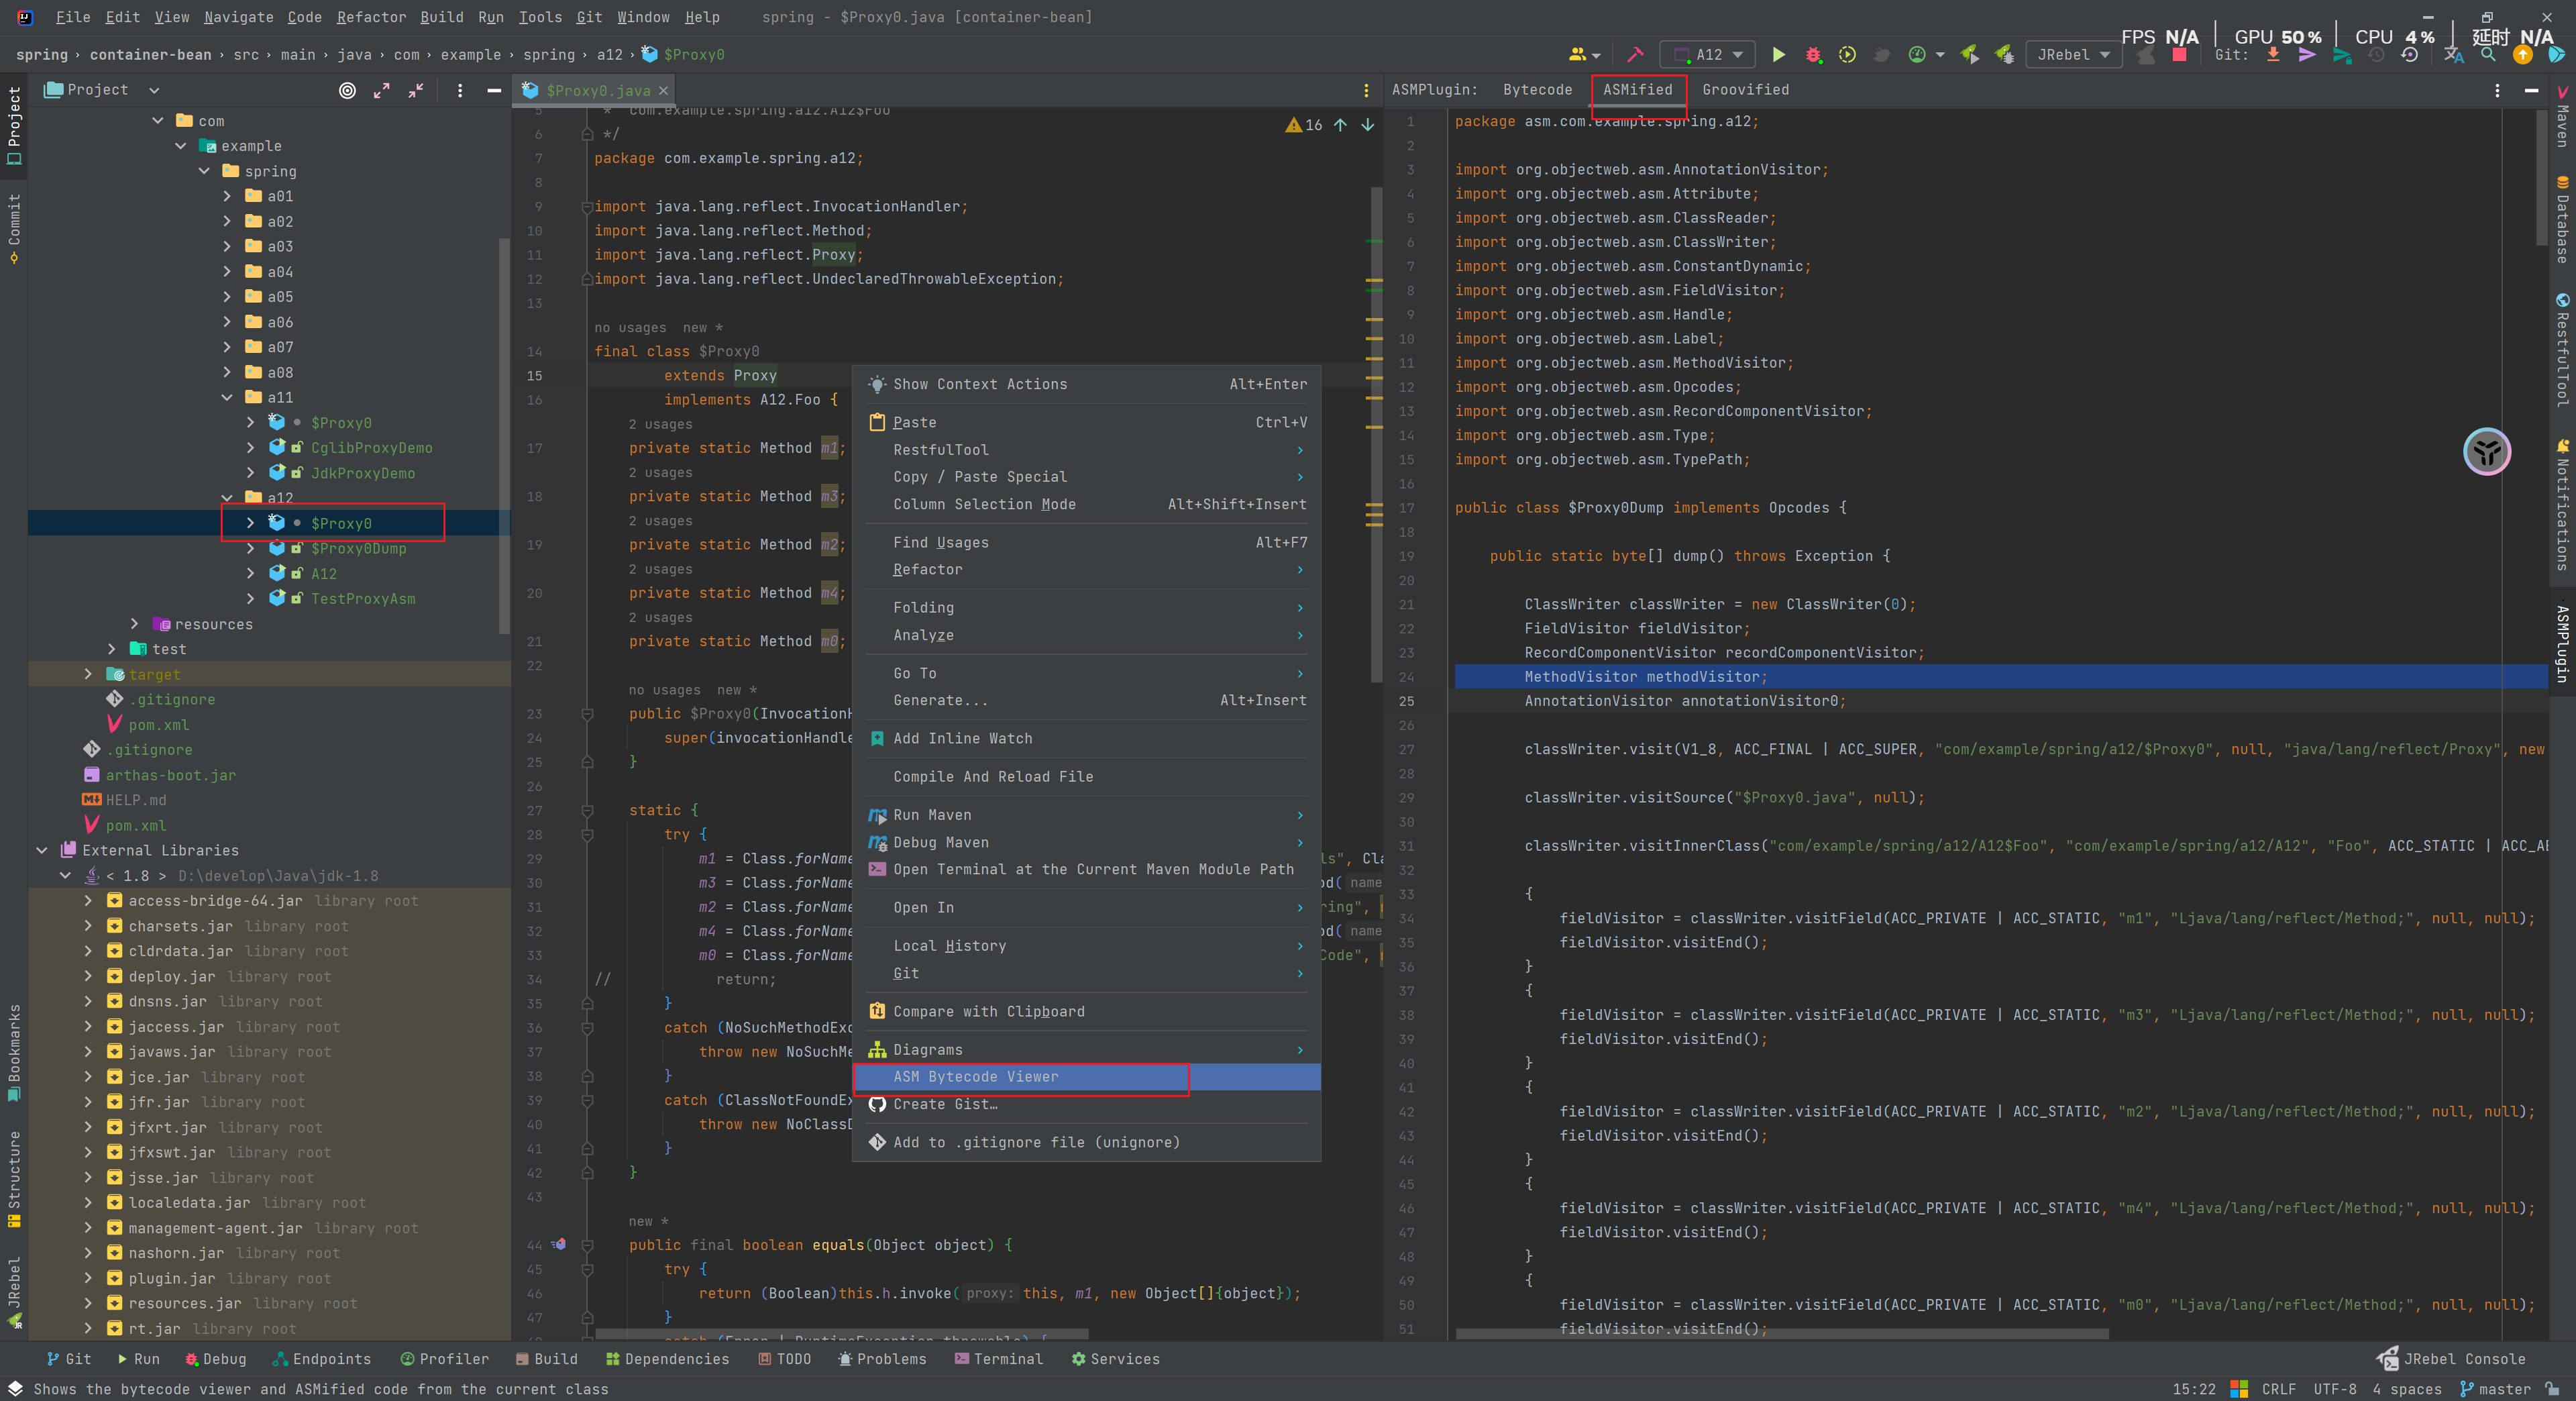Click the Build project hammer icon

coord(1635,55)
